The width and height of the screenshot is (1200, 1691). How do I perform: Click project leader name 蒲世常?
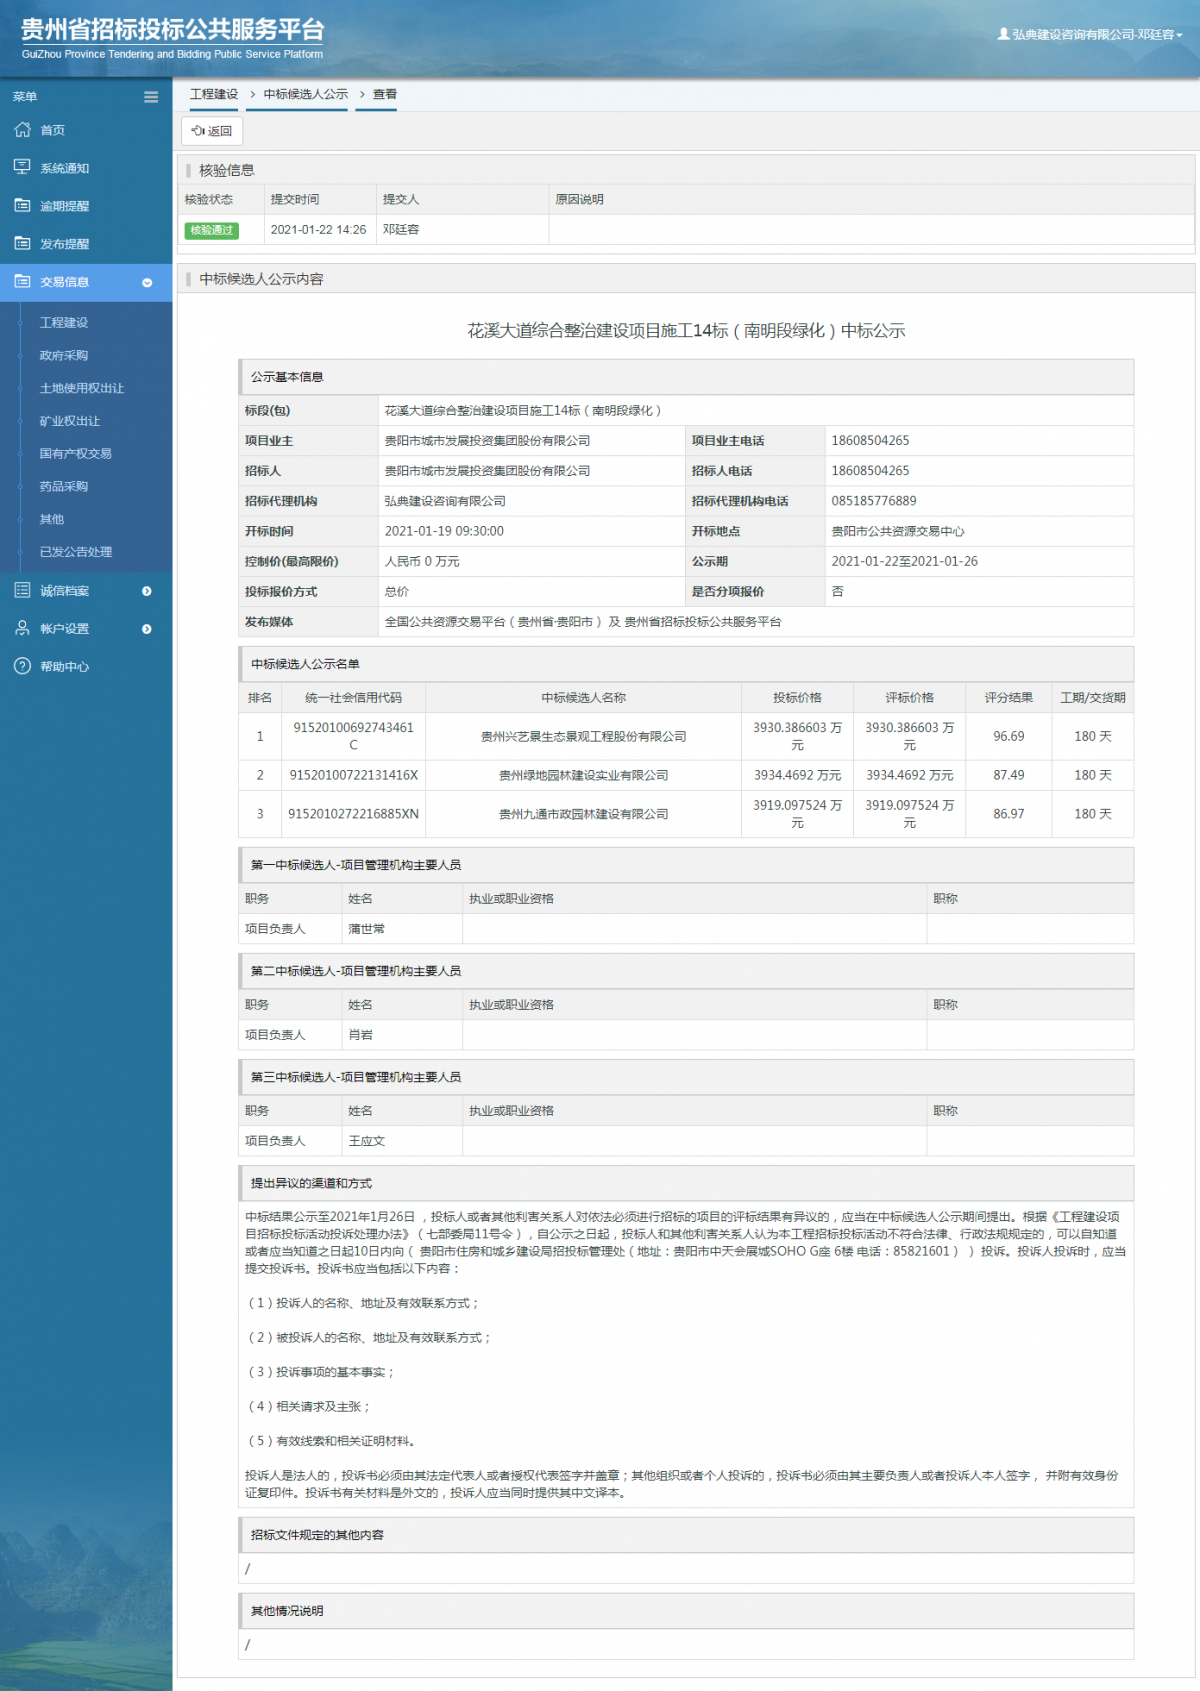coord(366,930)
